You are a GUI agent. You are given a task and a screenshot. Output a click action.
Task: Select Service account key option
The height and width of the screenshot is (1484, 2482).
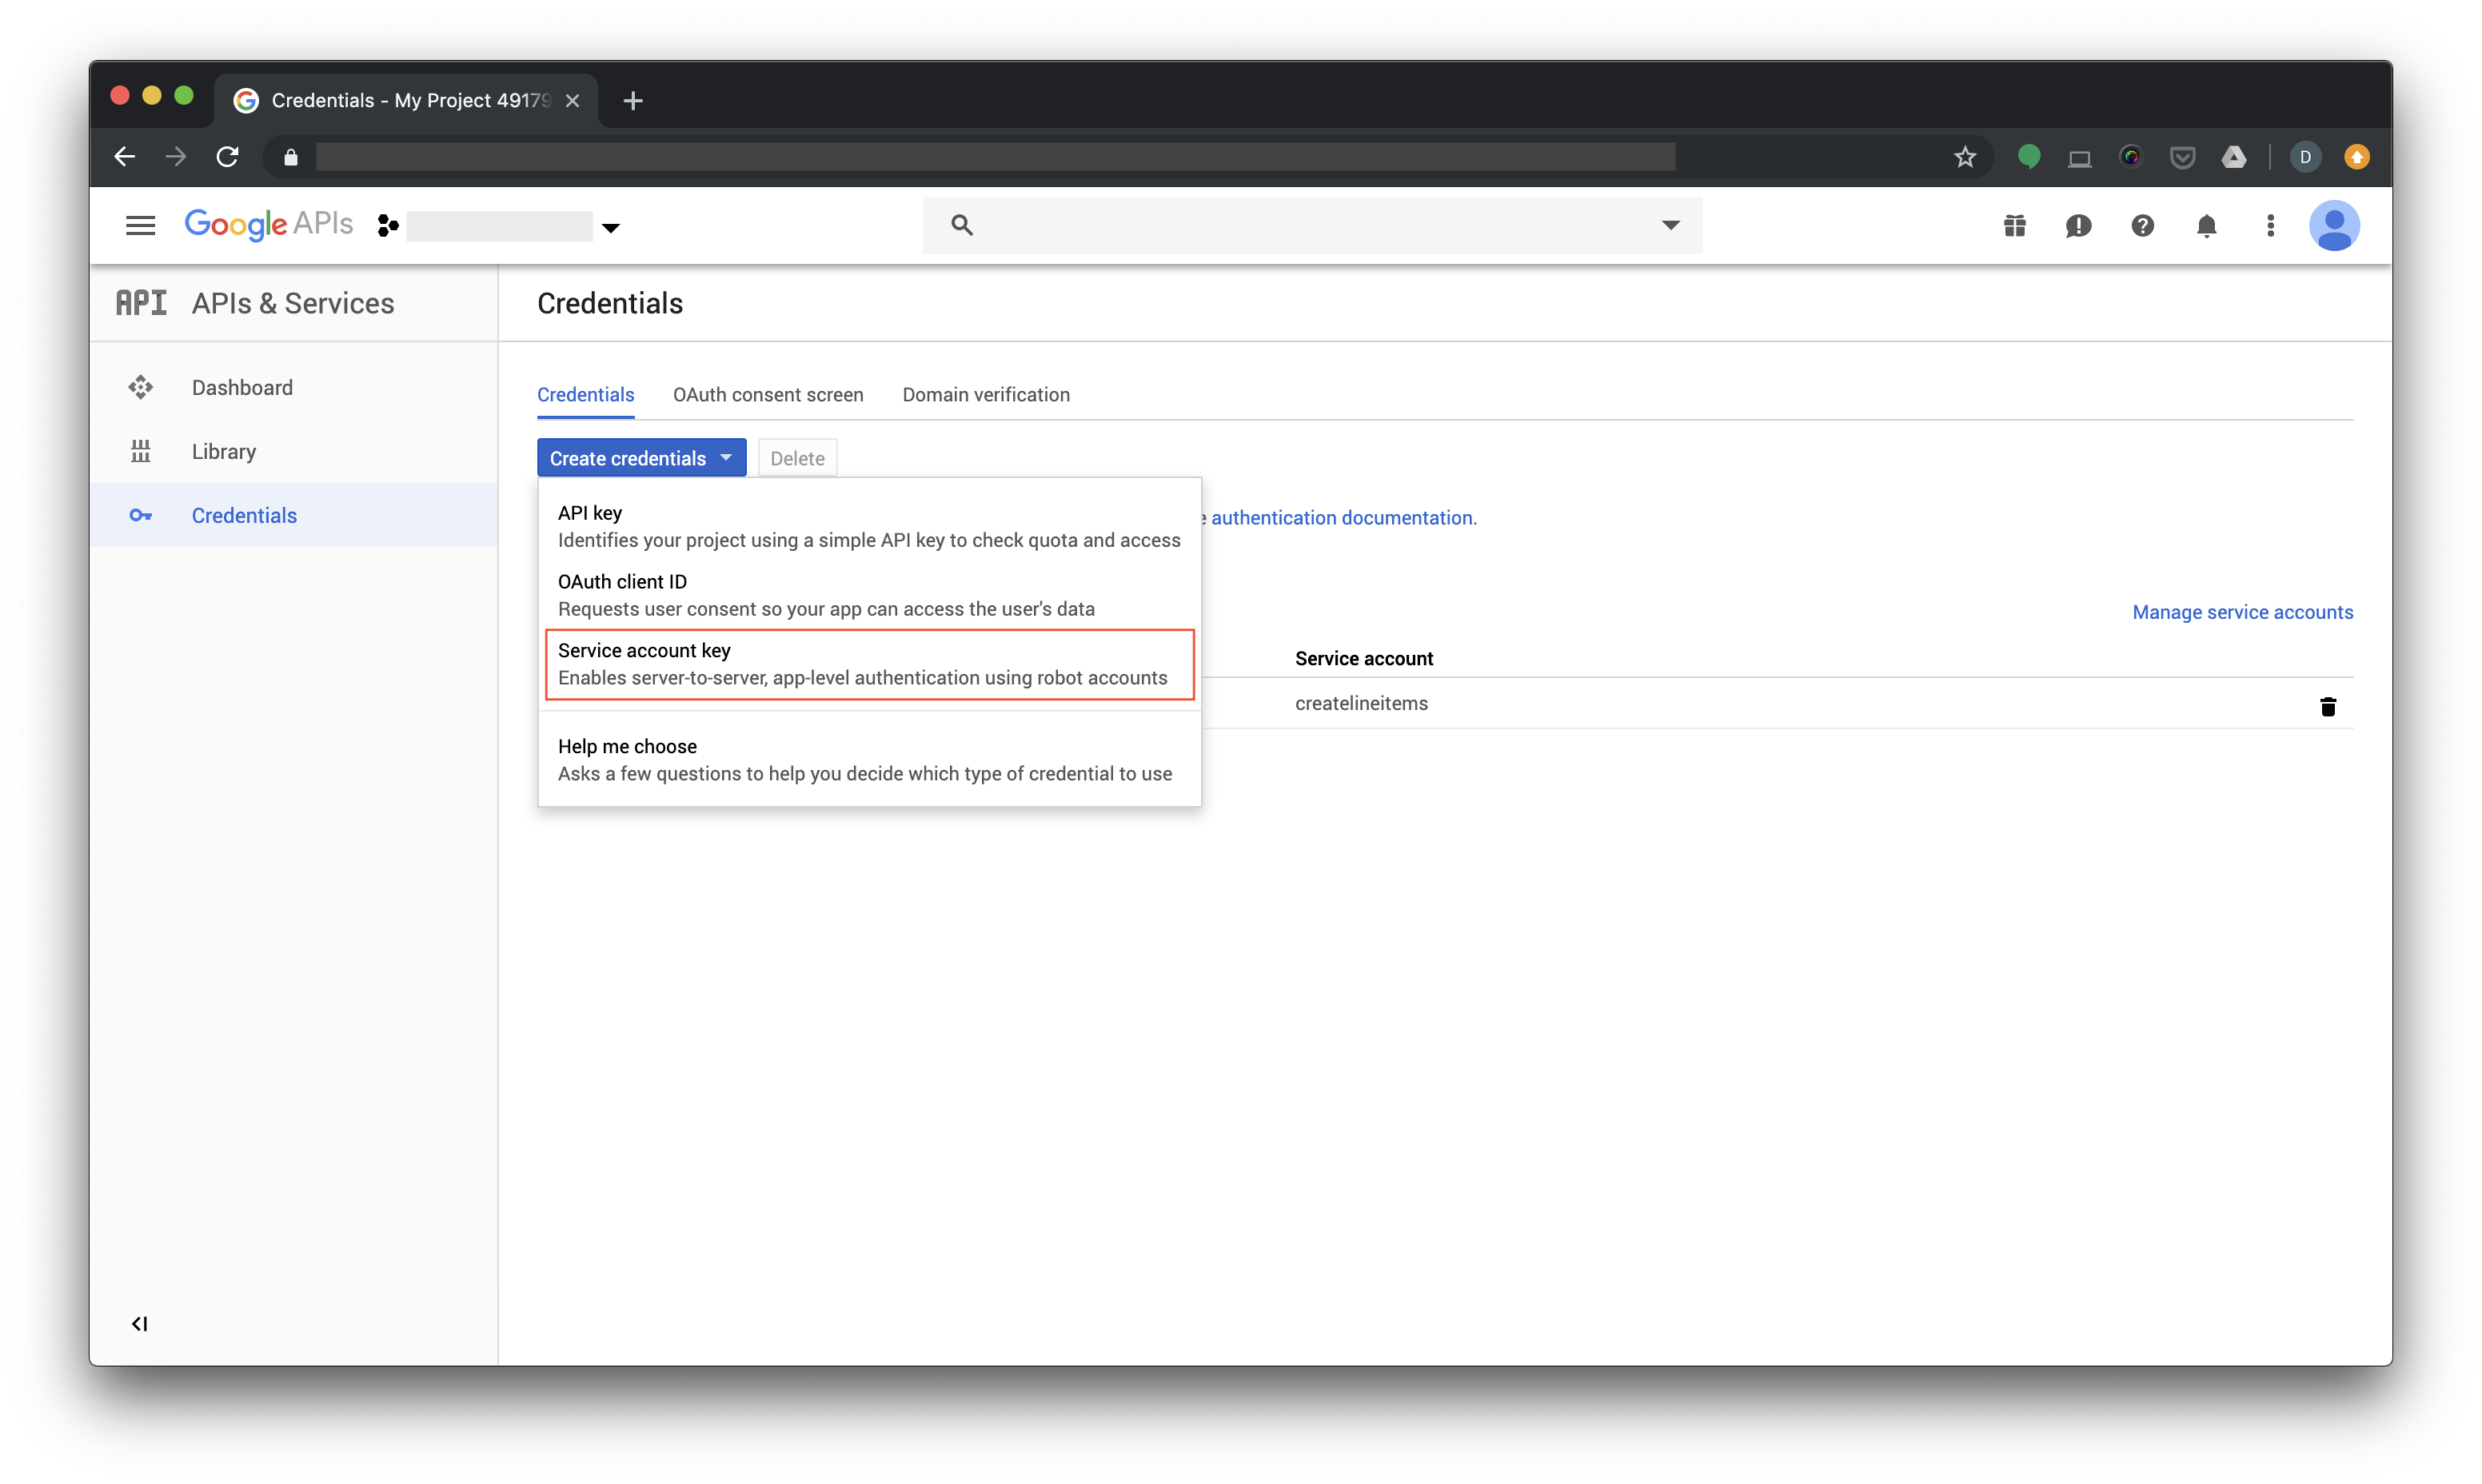[x=868, y=664]
